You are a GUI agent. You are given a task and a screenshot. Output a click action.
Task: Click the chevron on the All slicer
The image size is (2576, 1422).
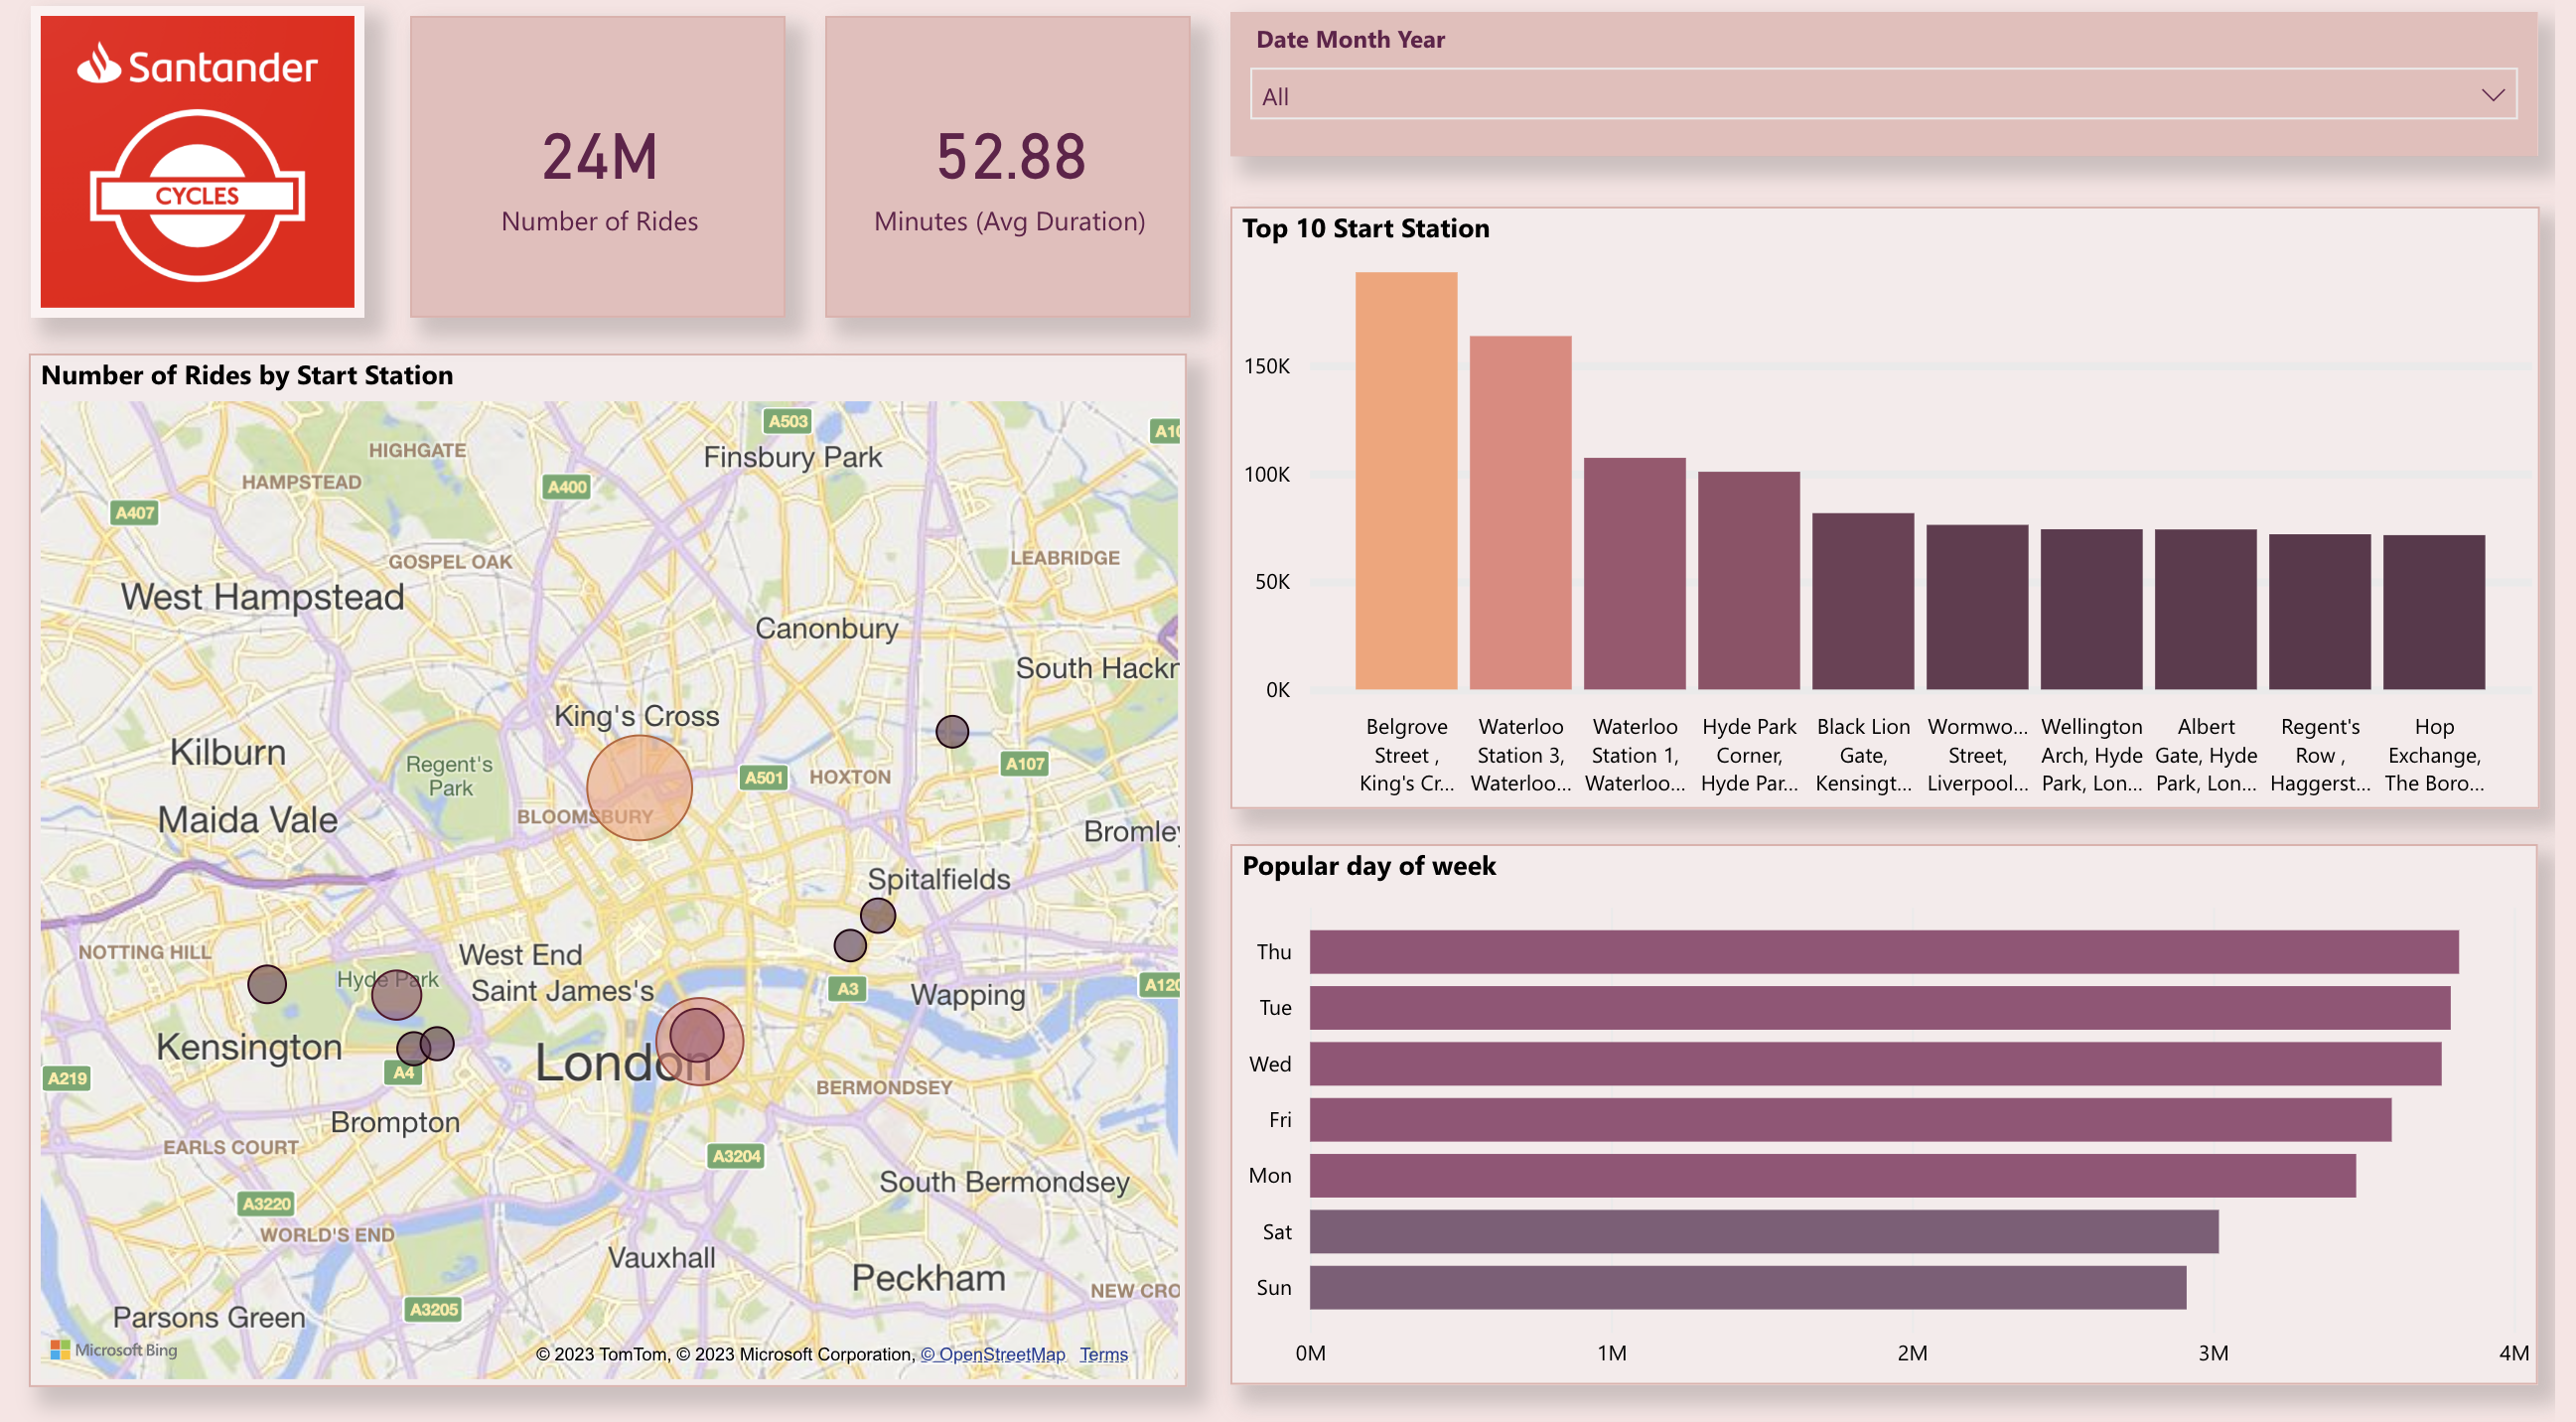(x=2489, y=93)
